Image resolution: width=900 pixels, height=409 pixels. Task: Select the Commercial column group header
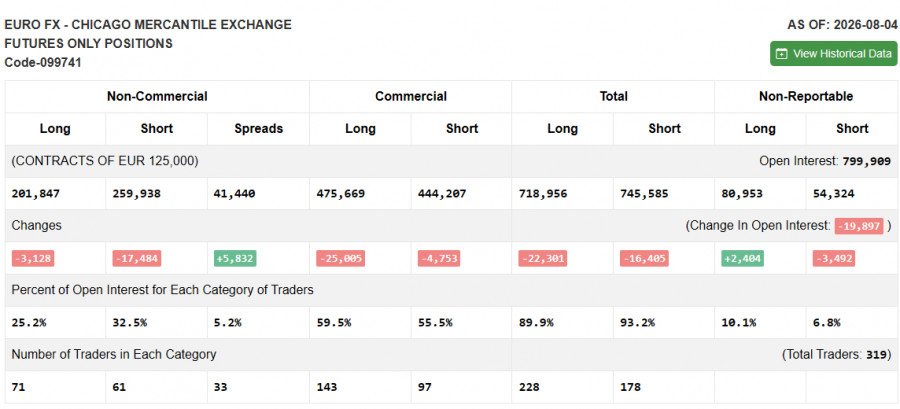tap(410, 96)
